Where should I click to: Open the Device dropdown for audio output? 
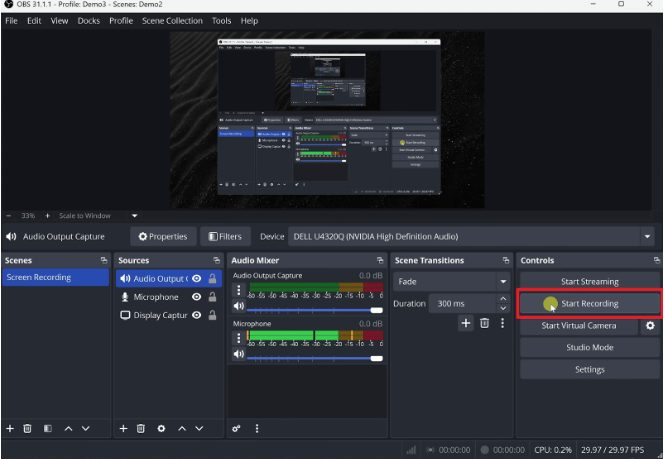(648, 237)
